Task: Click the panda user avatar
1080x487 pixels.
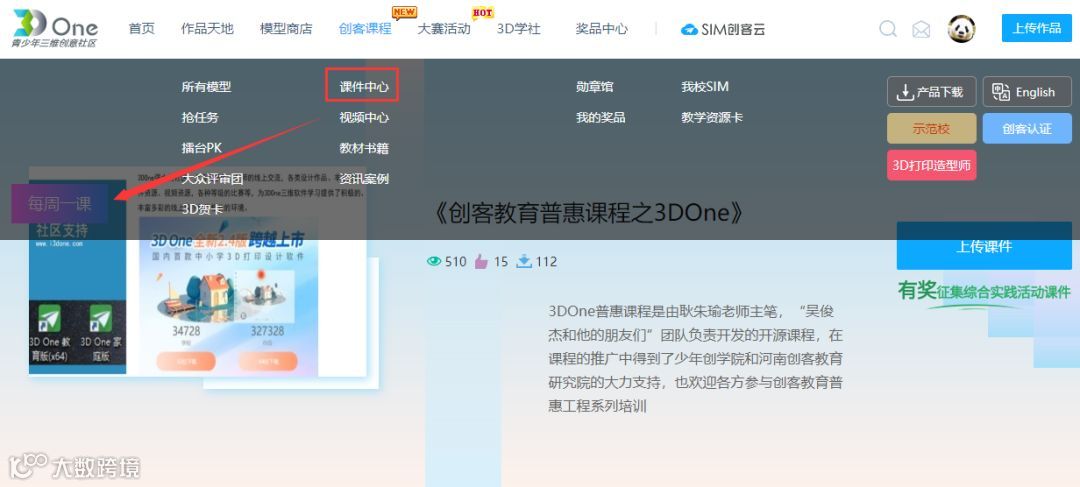Action: click(961, 29)
